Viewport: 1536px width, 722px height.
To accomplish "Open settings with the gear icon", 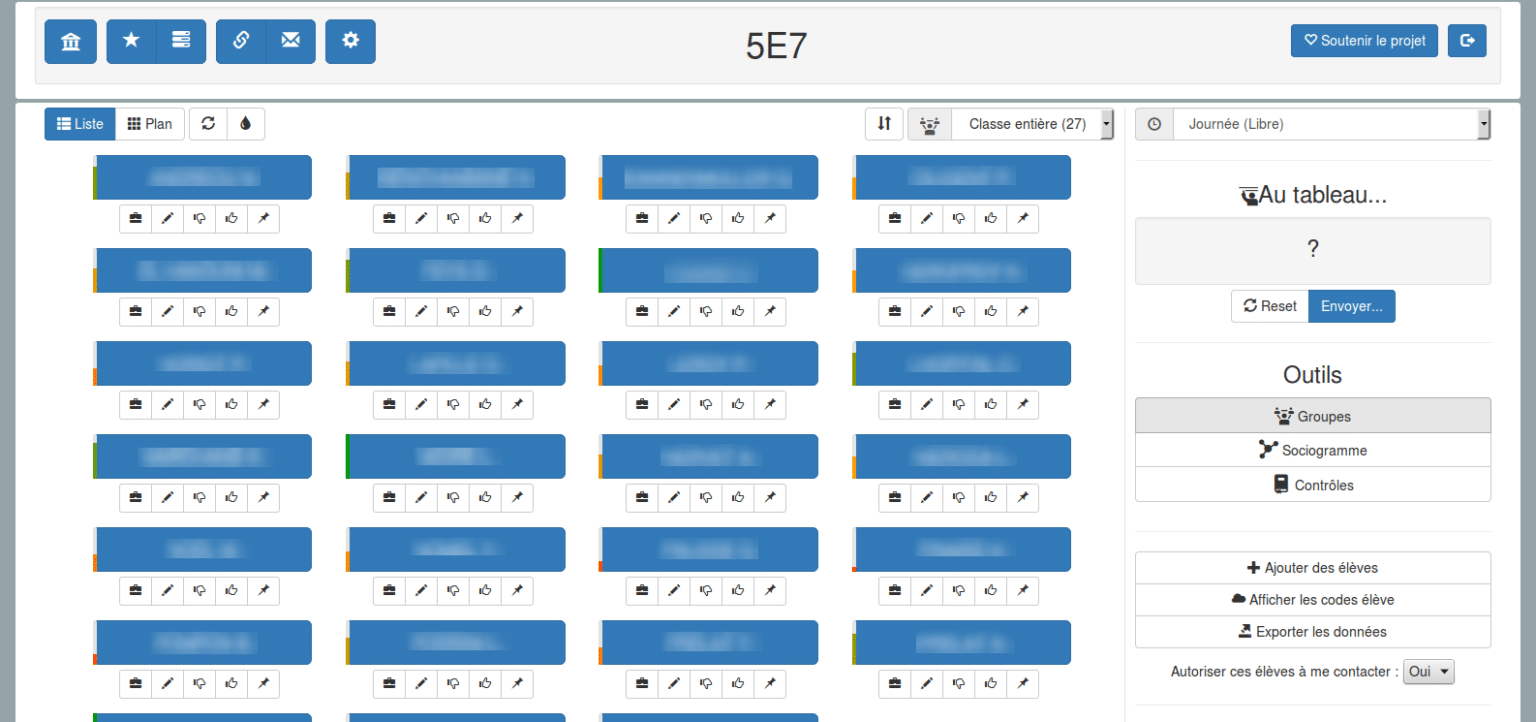I will [x=350, y=41].
